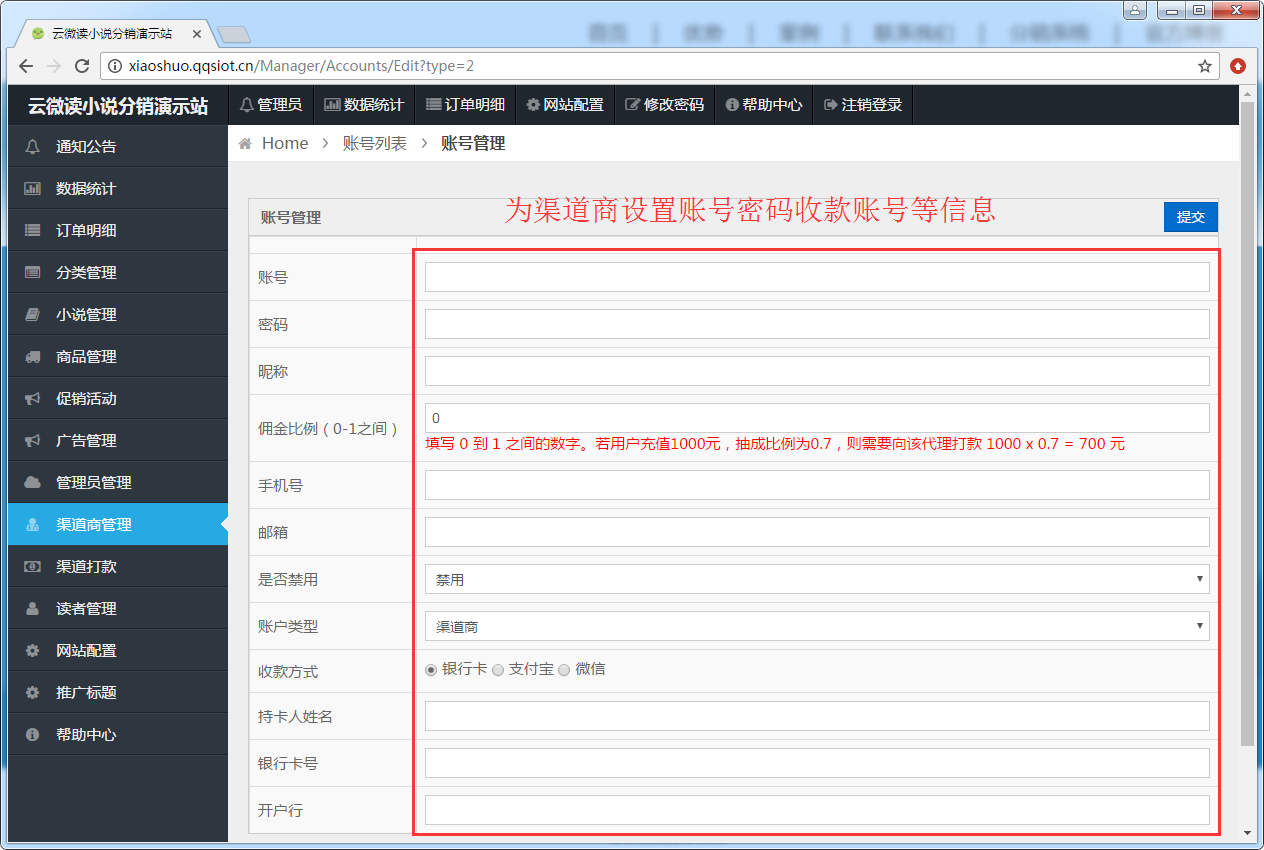Select the 微信 payment radio button

[564, 670]
